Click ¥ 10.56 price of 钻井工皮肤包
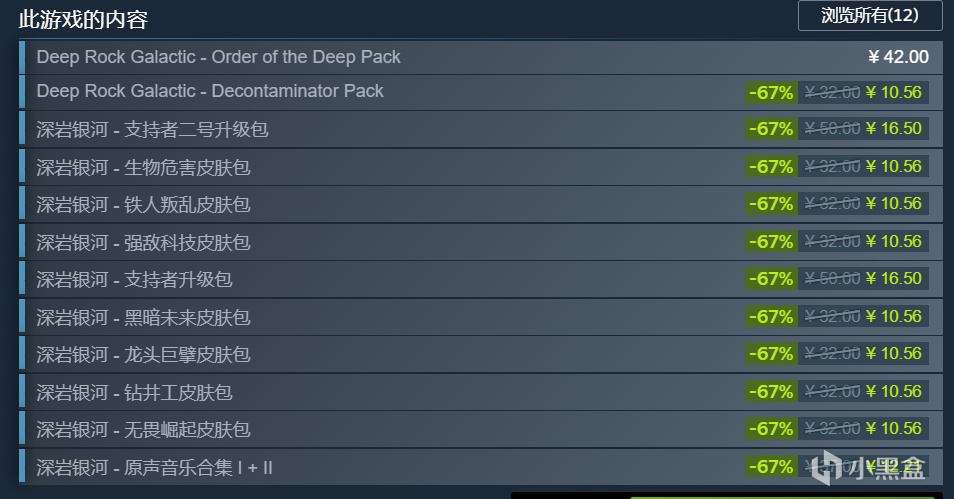The width and height of the screenshot is (954, 499). (x=894, y=391)
